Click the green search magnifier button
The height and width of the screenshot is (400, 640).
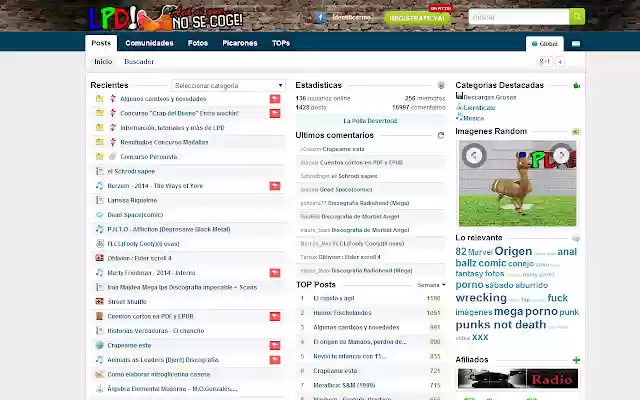tap(577, 17)
